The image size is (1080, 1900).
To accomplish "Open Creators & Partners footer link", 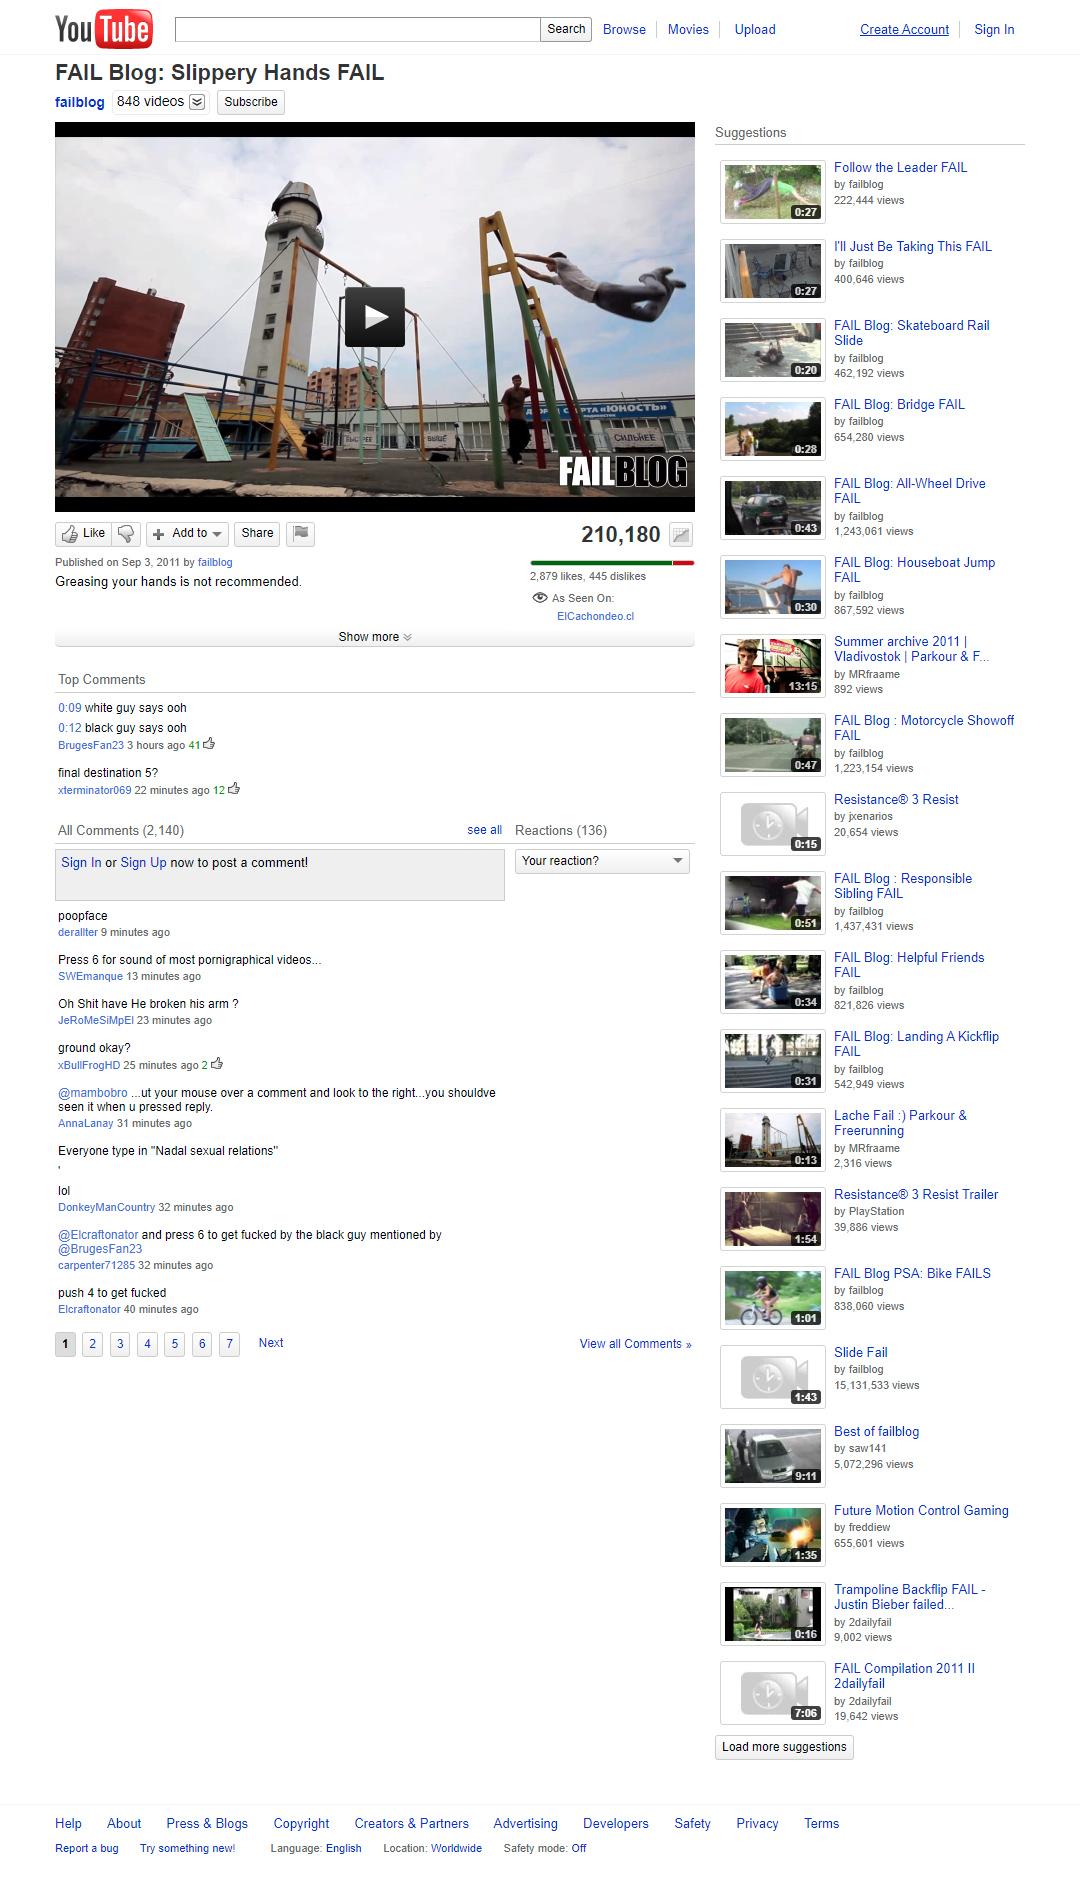I will pyautogui.click(x=412, y=1823).
